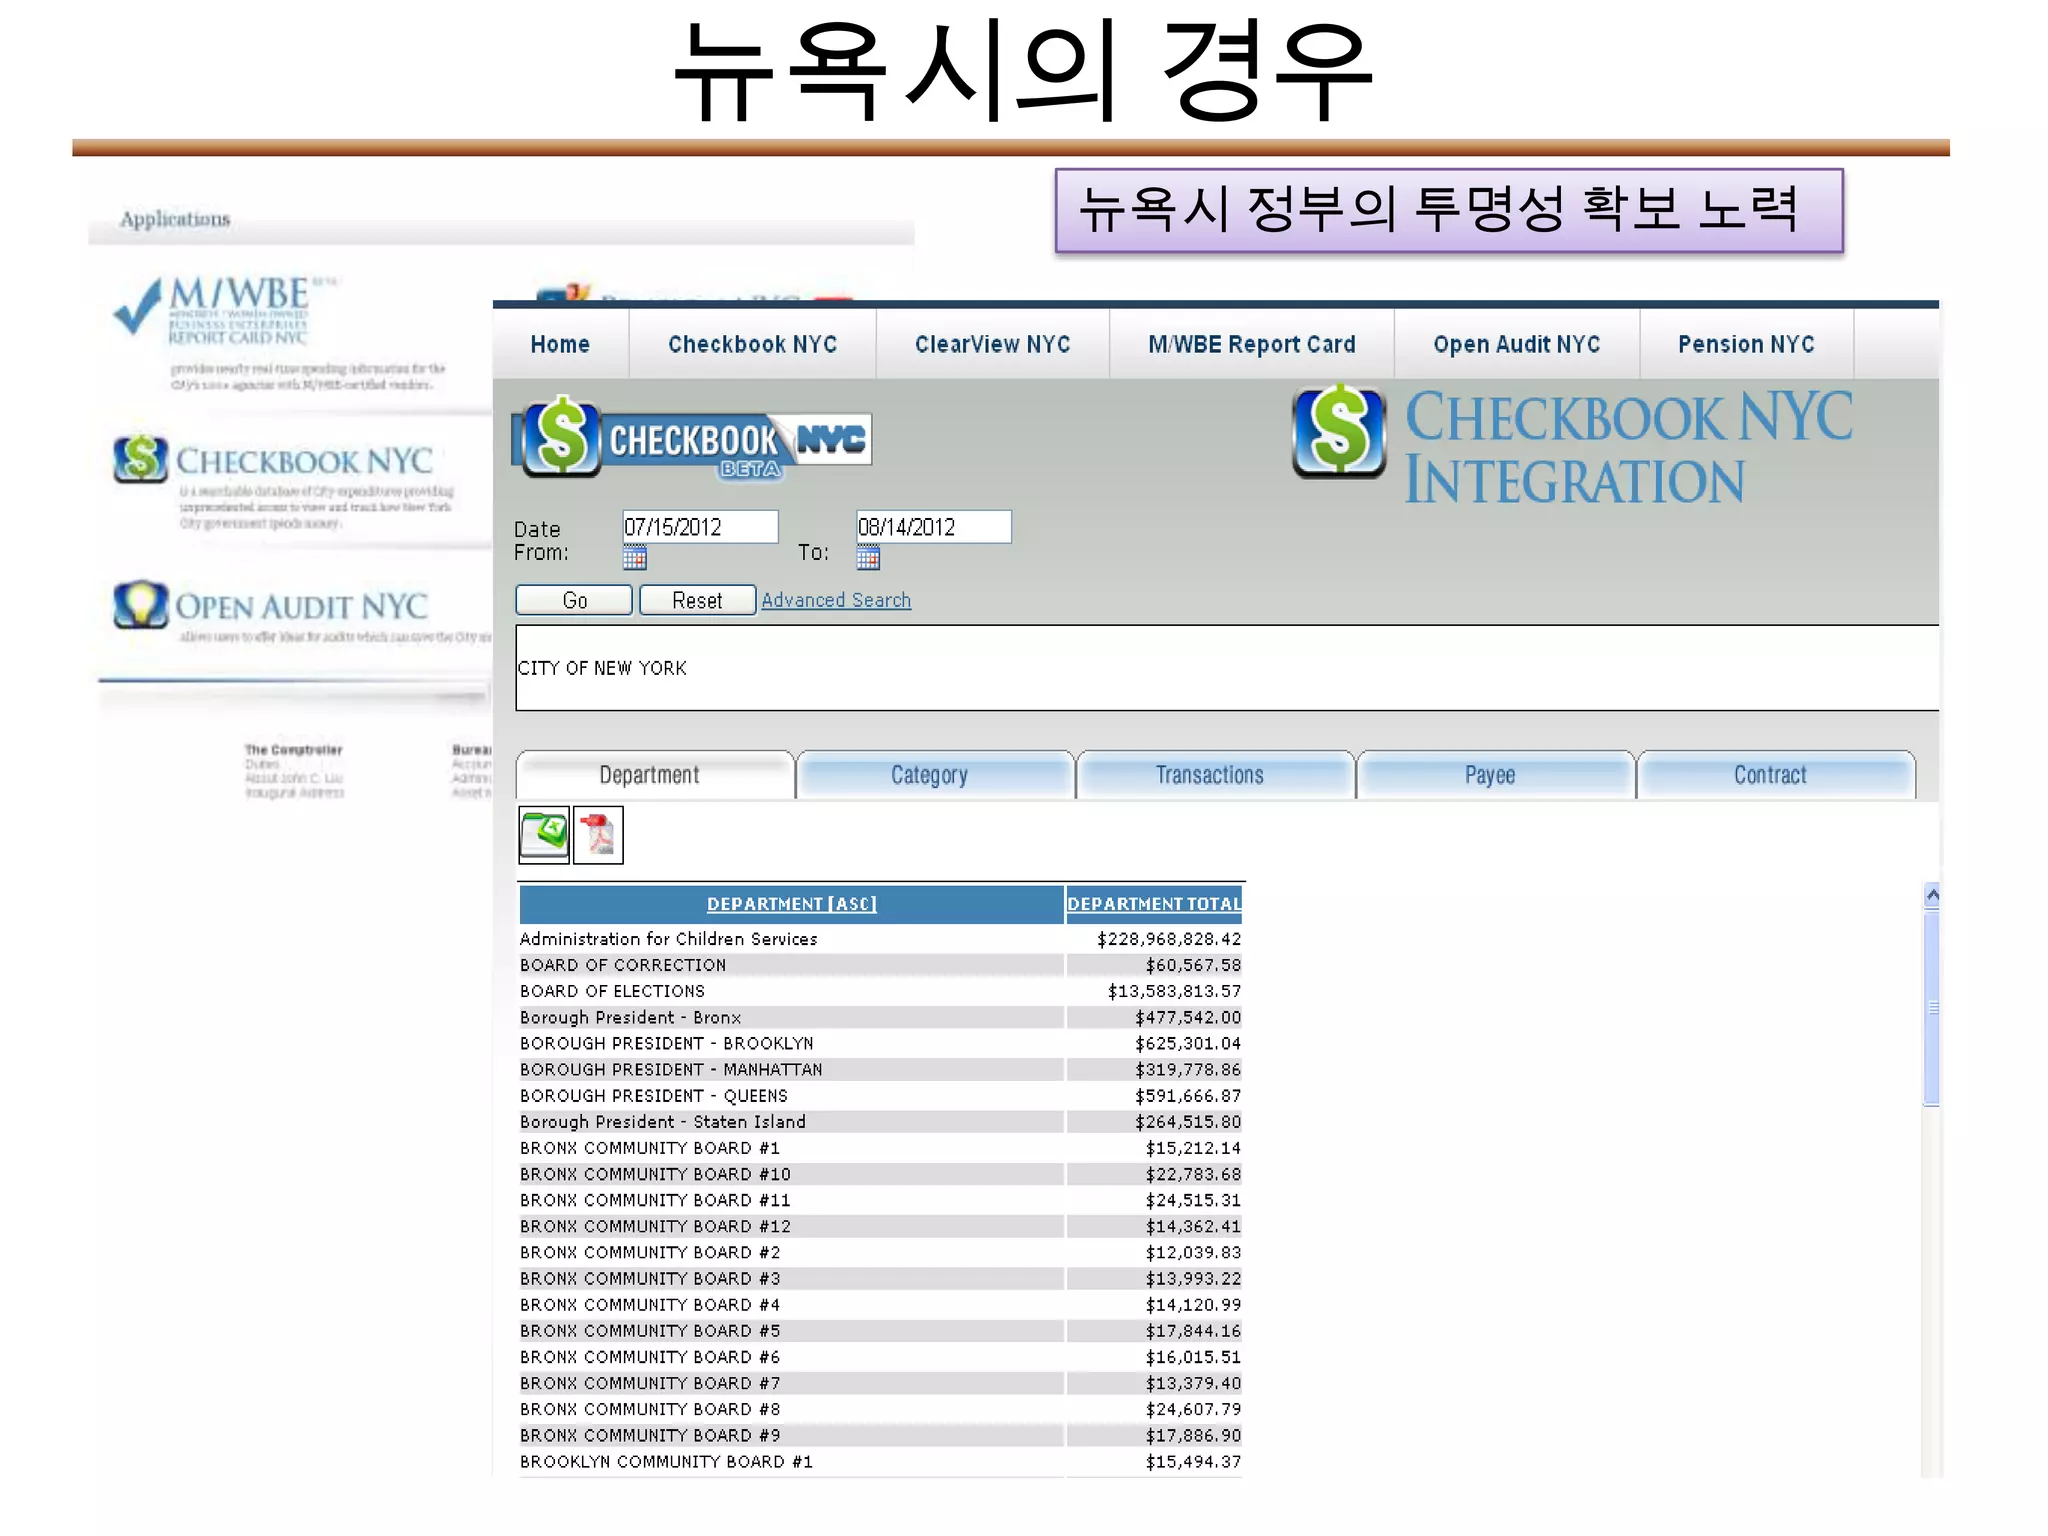
Task: Sort by the DEPARTMENT [ASC] column header
Action: 791,904
